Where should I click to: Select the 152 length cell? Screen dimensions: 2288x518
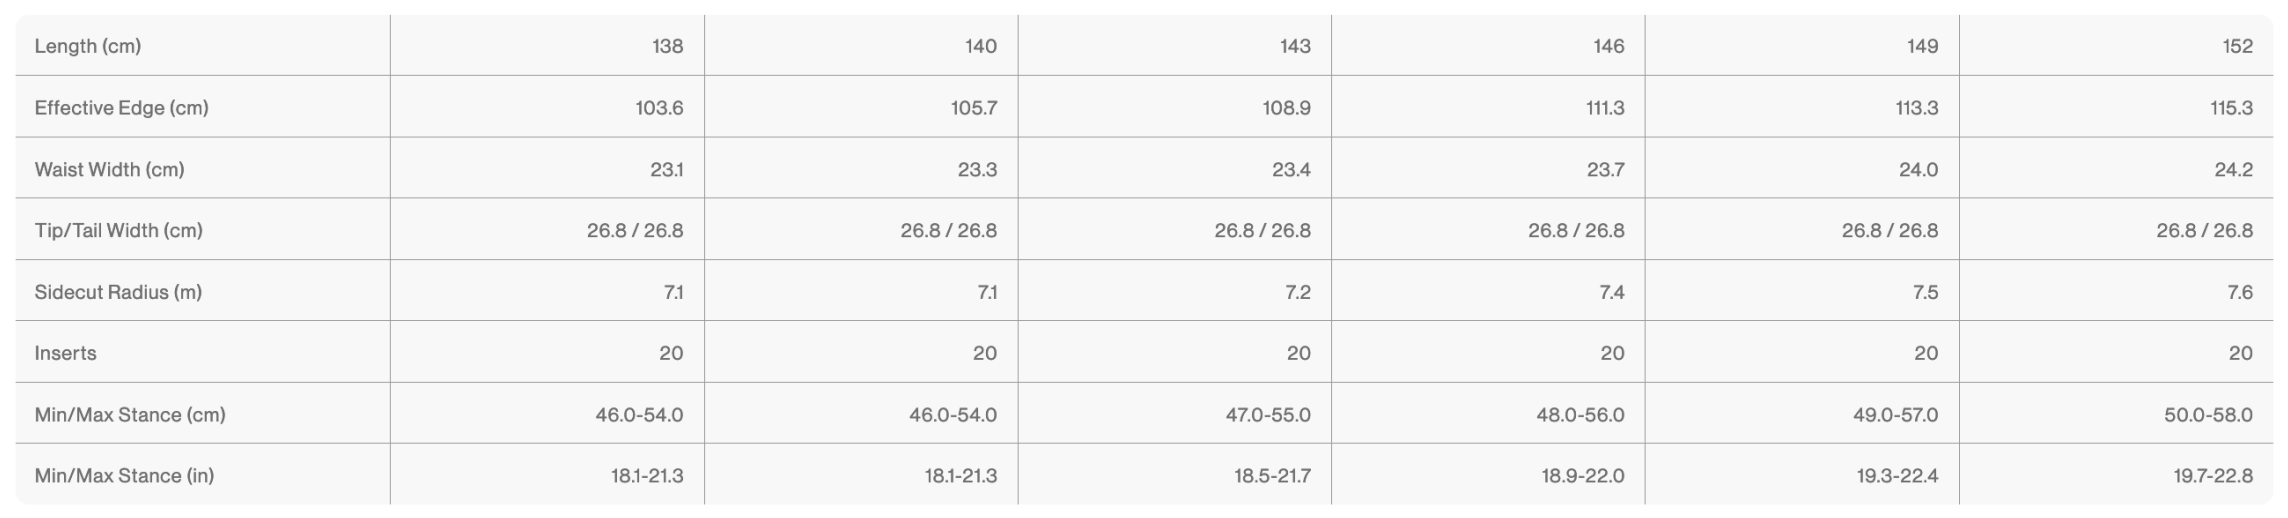coord(2237,46)
